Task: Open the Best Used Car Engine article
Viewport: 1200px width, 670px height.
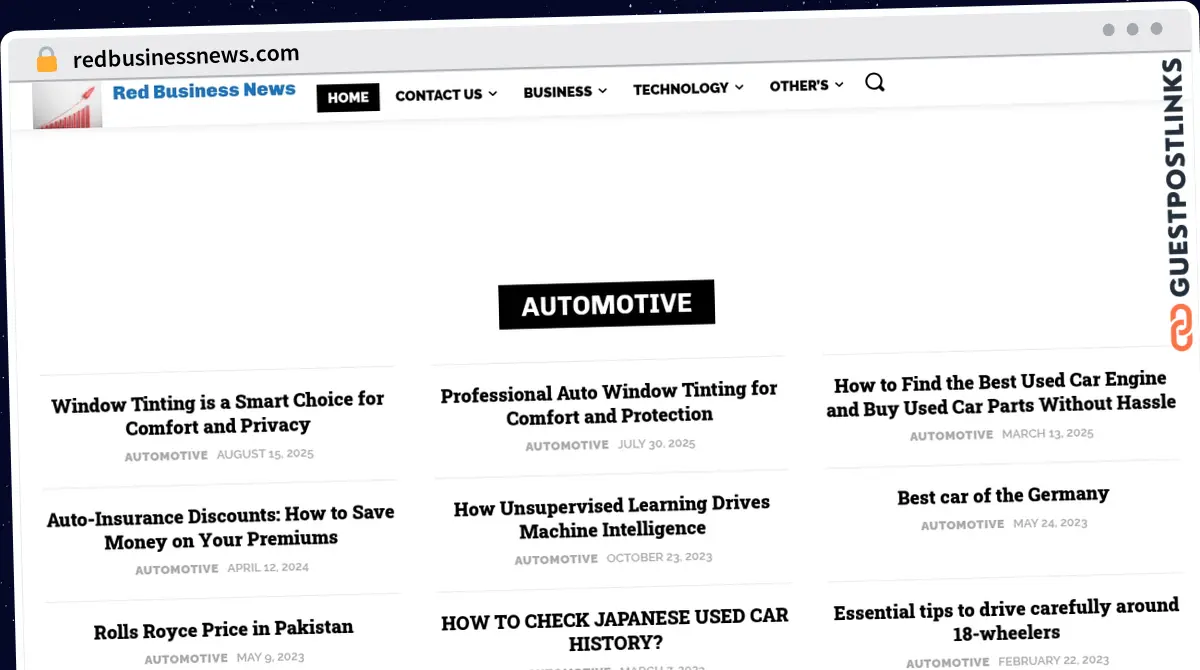Action: [x=1000, y=393]
